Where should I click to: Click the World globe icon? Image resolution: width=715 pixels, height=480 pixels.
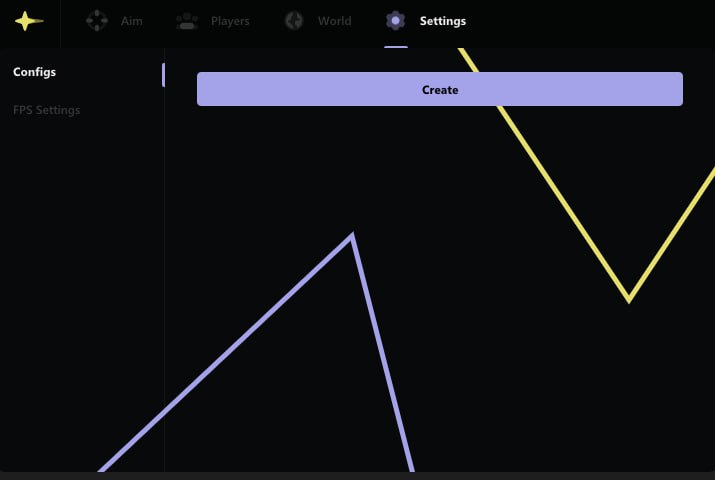tap(293, 21)
